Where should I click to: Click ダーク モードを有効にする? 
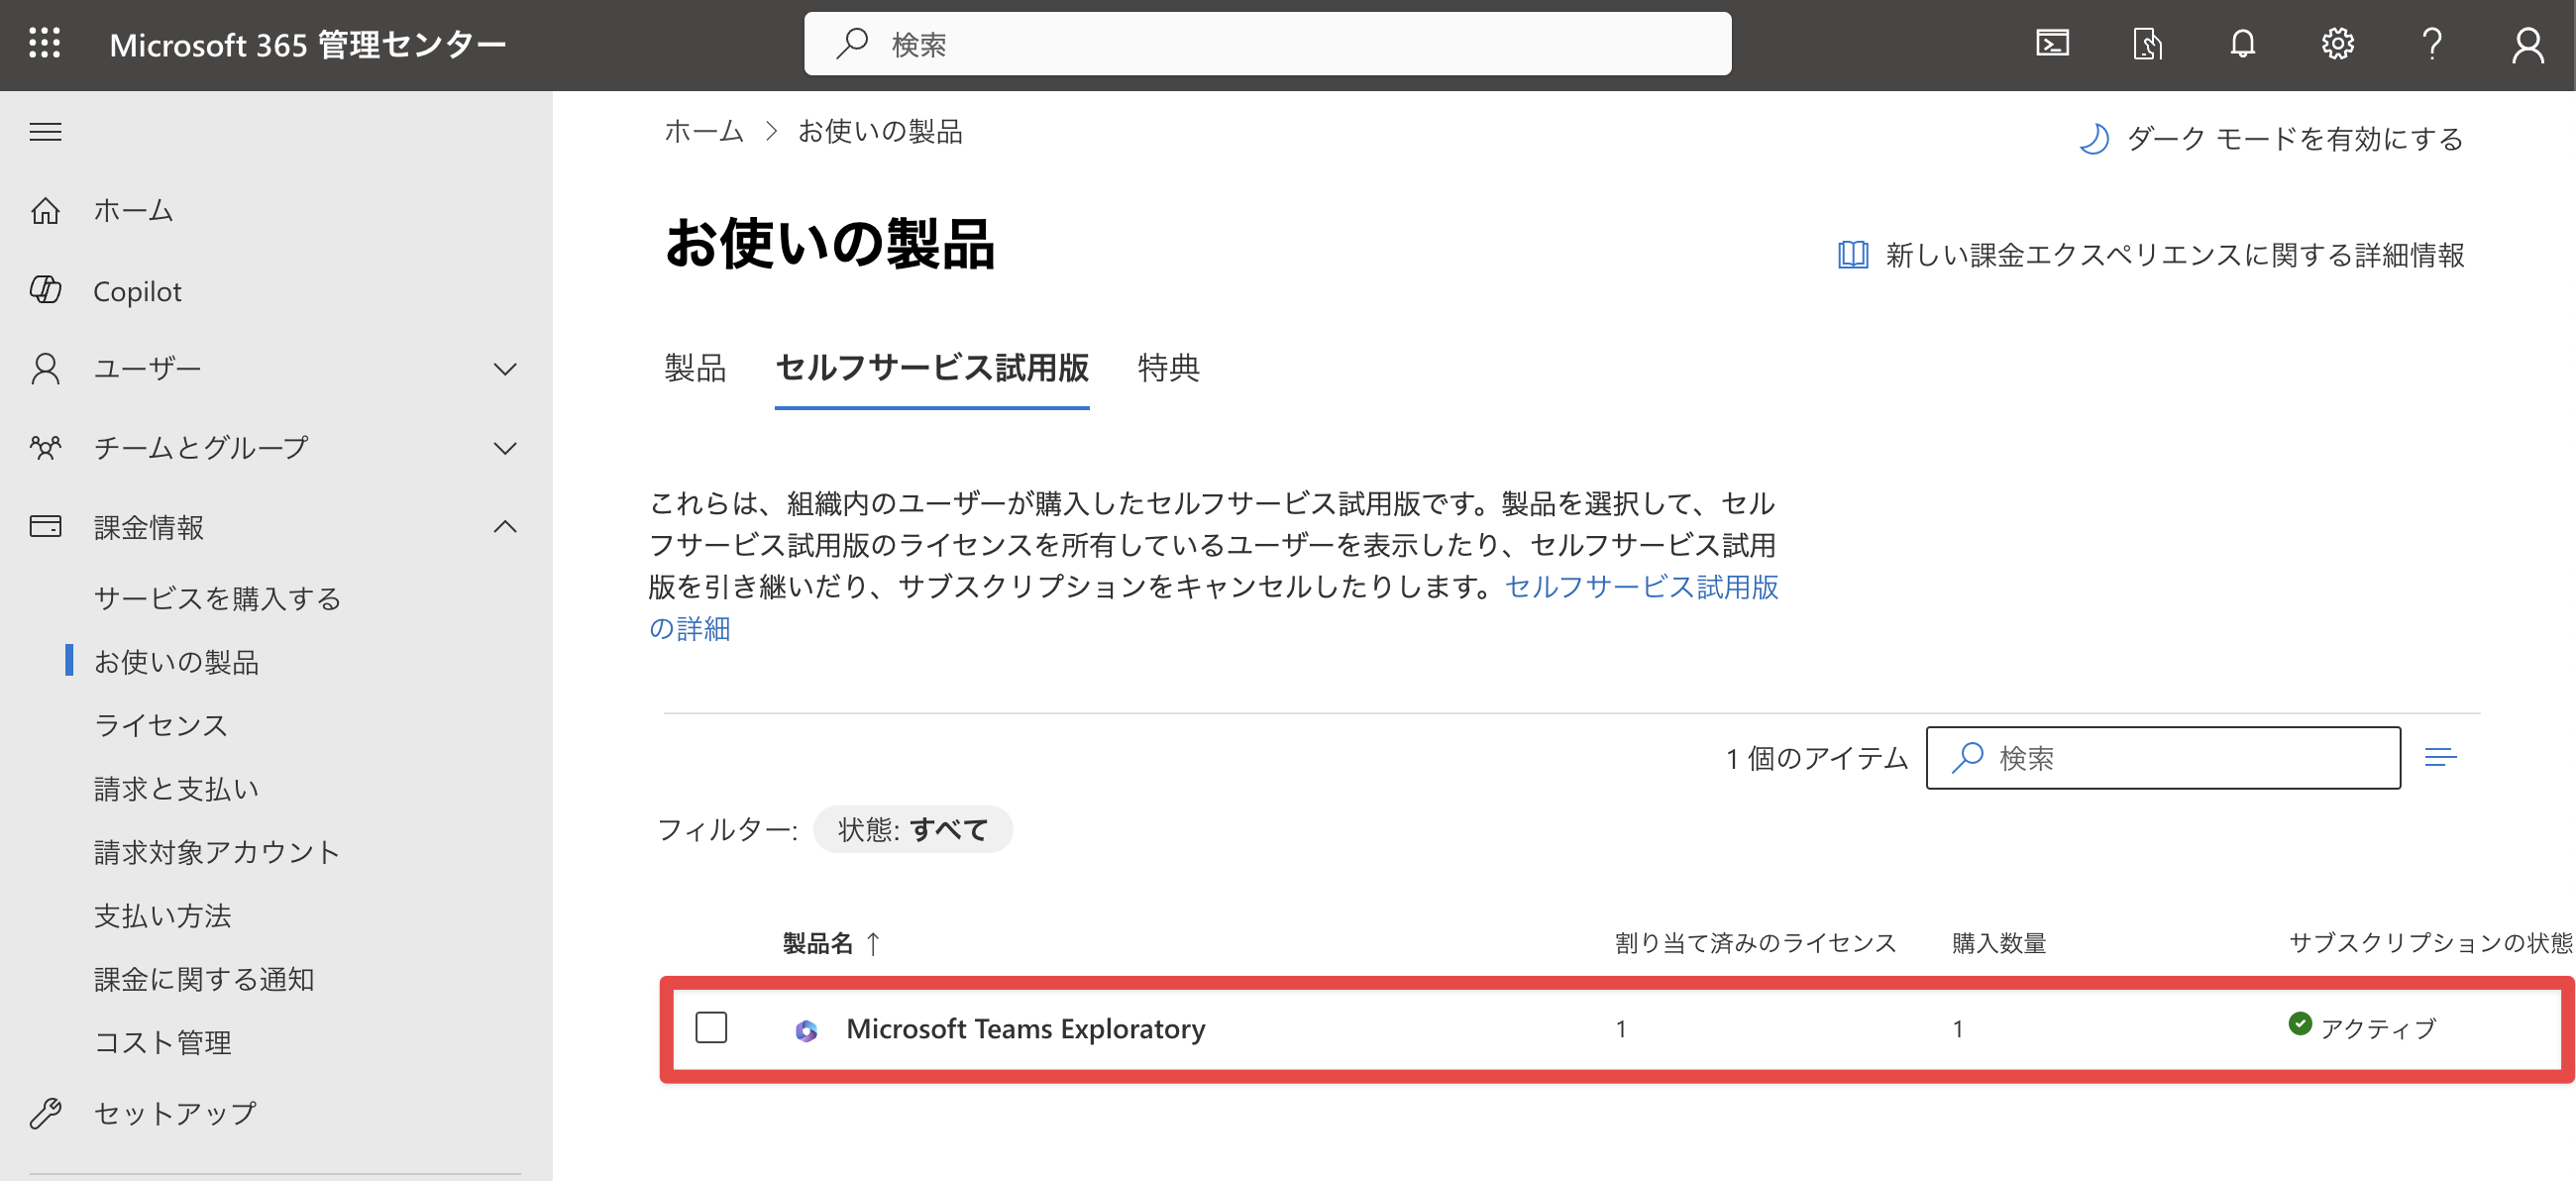(2294, 139)
